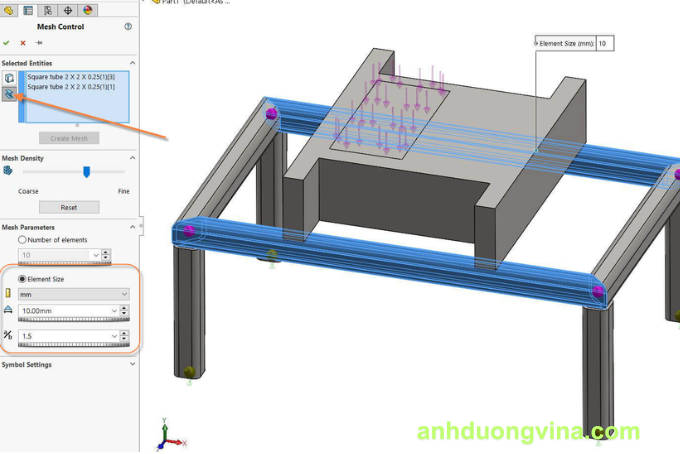Open Mesh Control help icon

click(x=128, y=27)
